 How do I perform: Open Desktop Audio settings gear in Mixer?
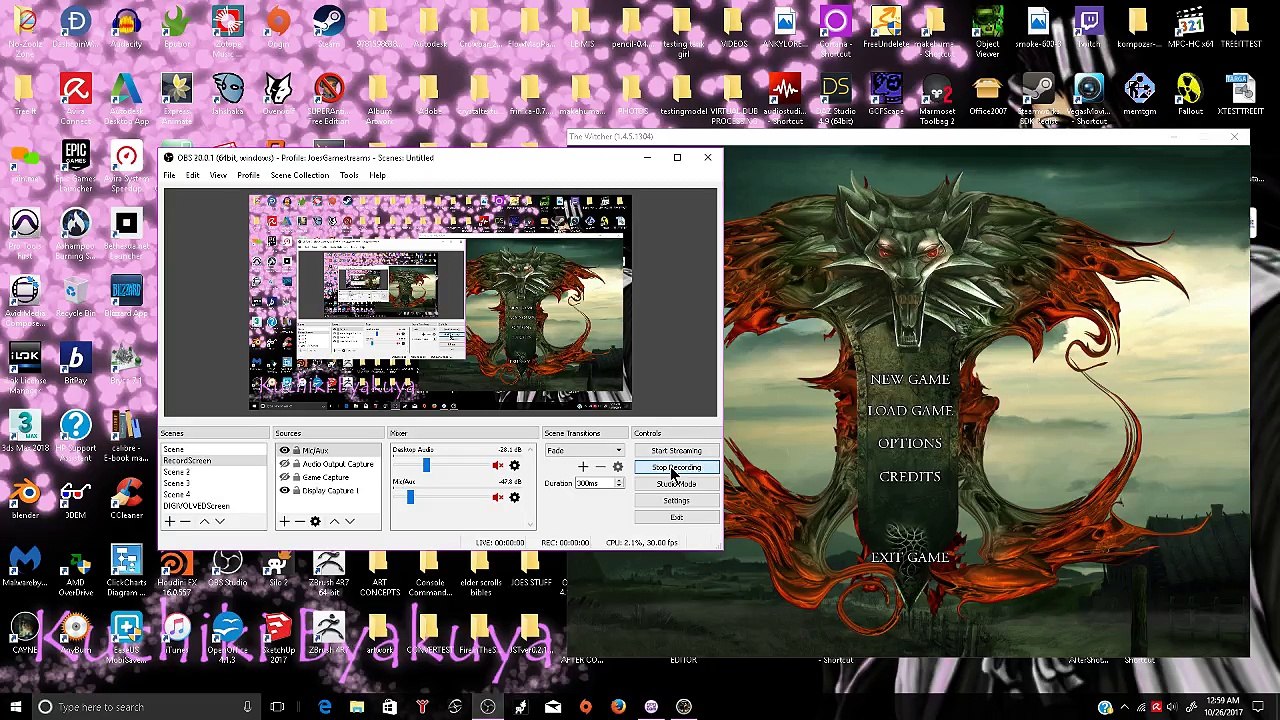(514, 466)
